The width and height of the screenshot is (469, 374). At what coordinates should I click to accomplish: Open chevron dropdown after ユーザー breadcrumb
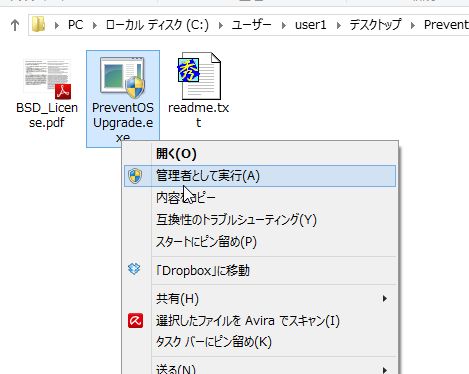(x=284, y=25)
